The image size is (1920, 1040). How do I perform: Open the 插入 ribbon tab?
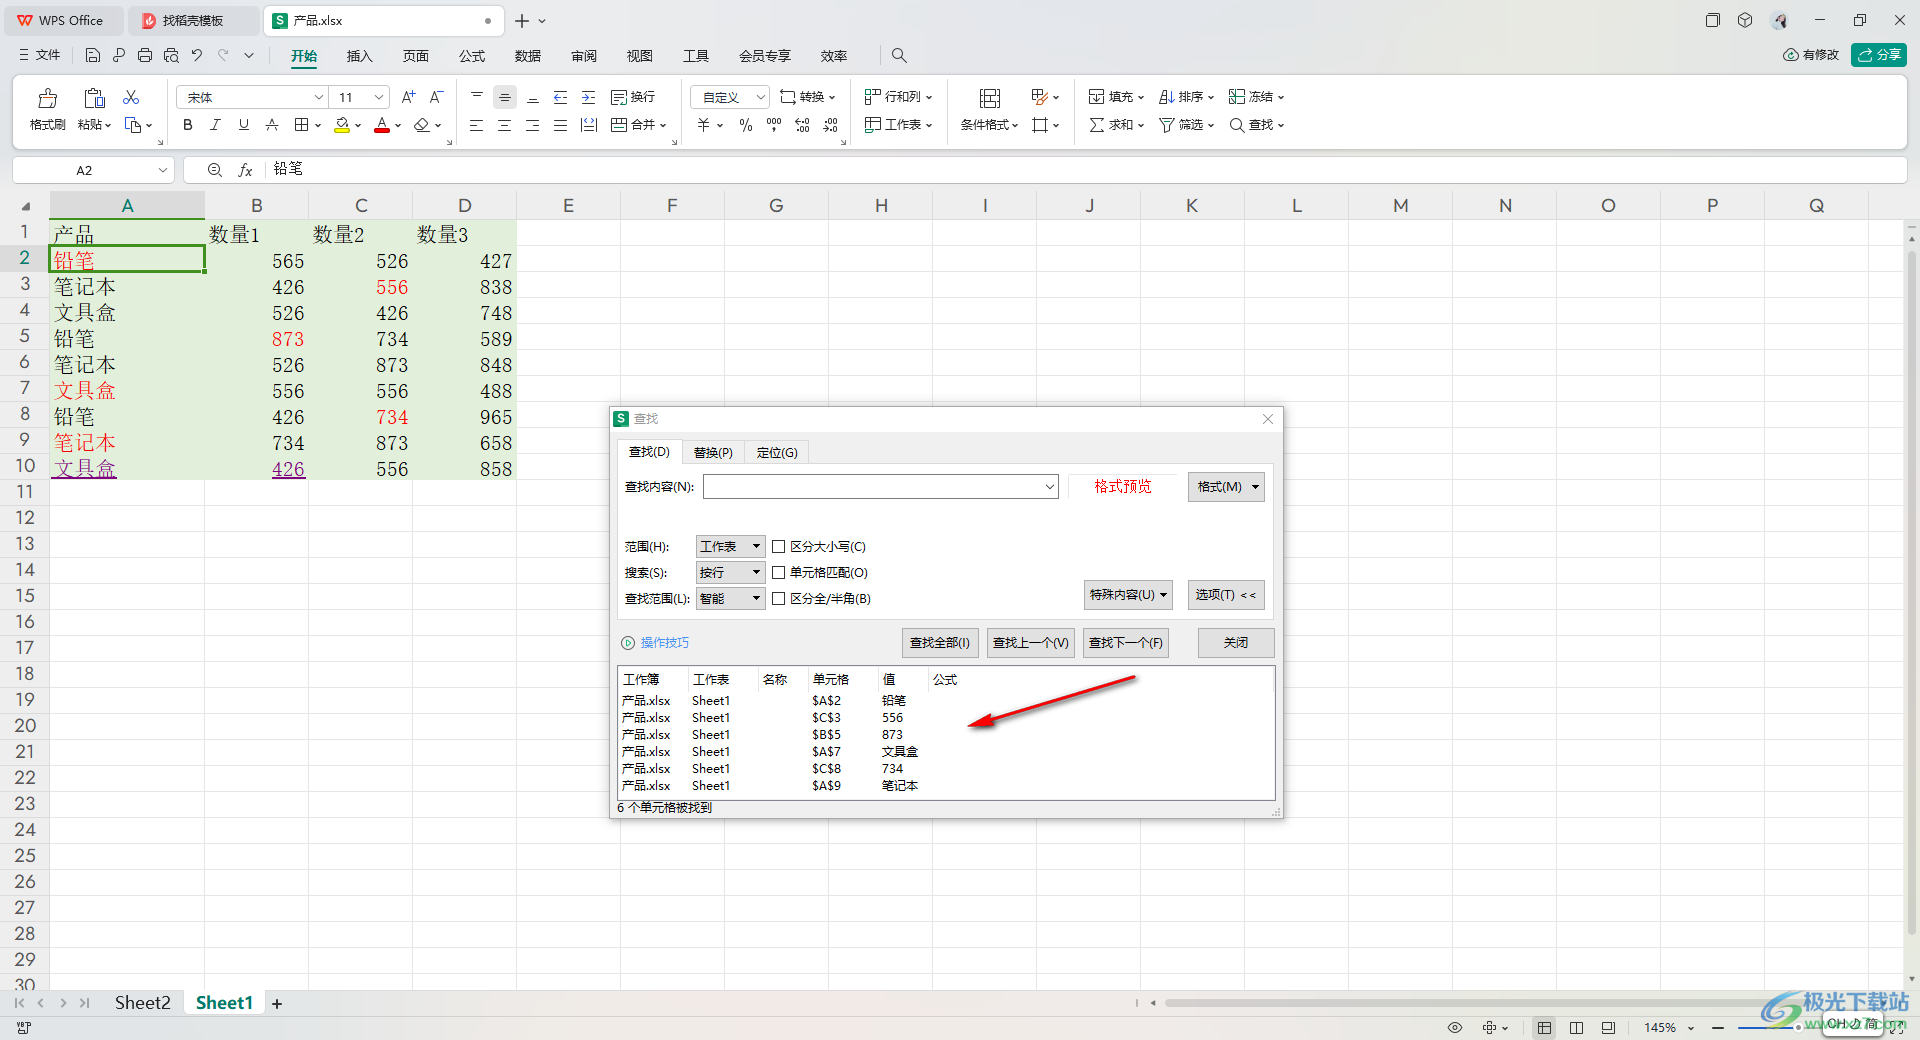point(359,56)
